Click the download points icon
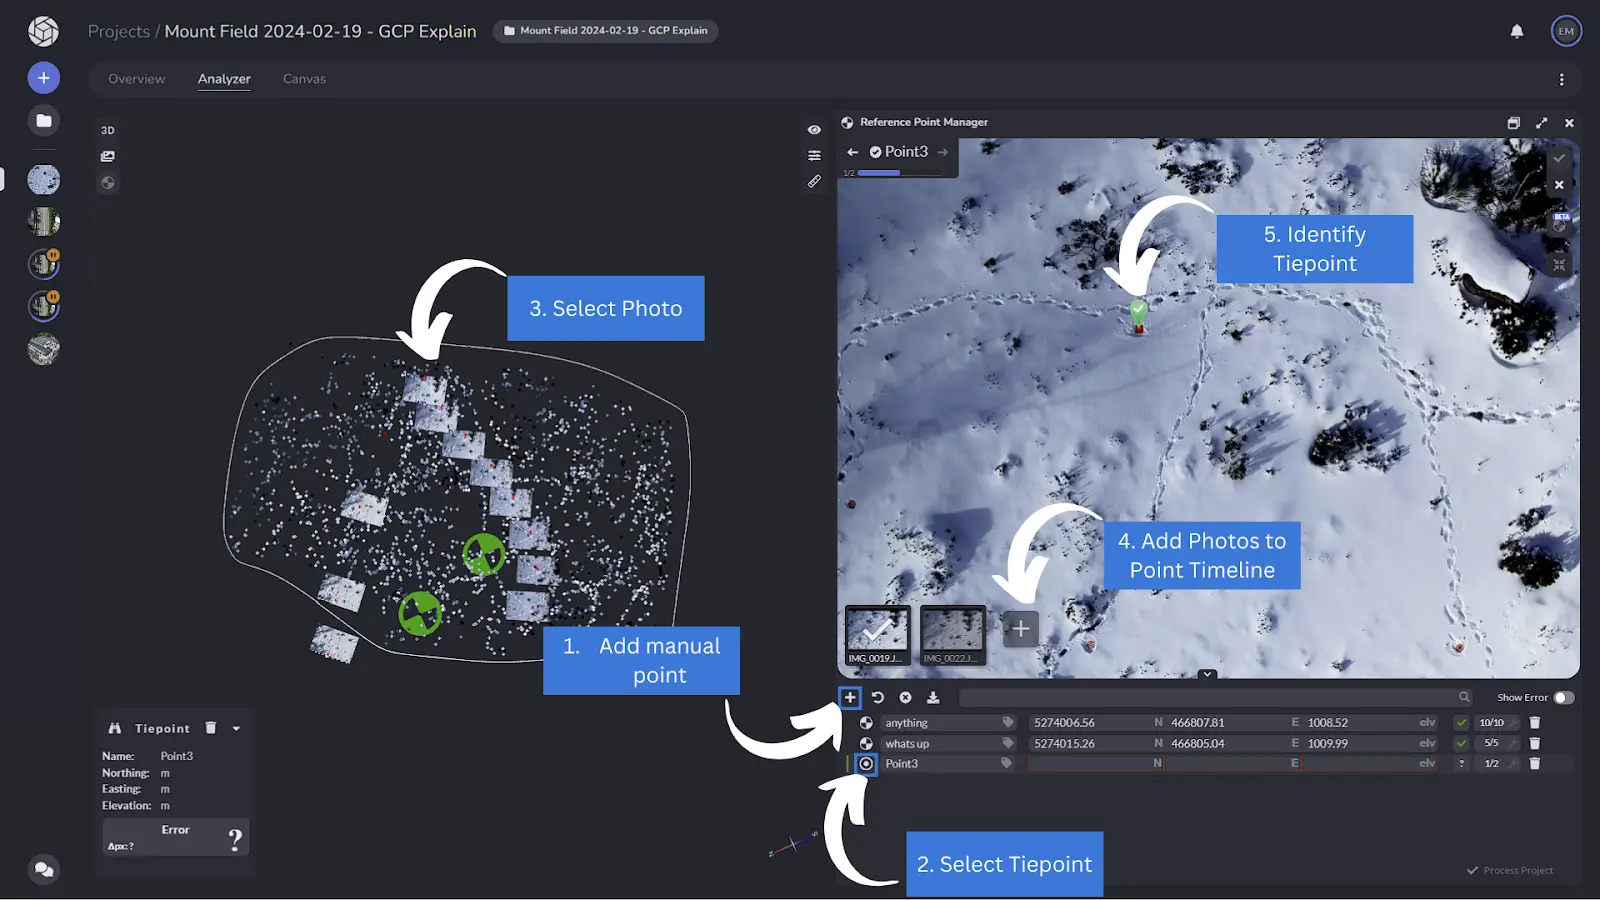 point(933,698)
